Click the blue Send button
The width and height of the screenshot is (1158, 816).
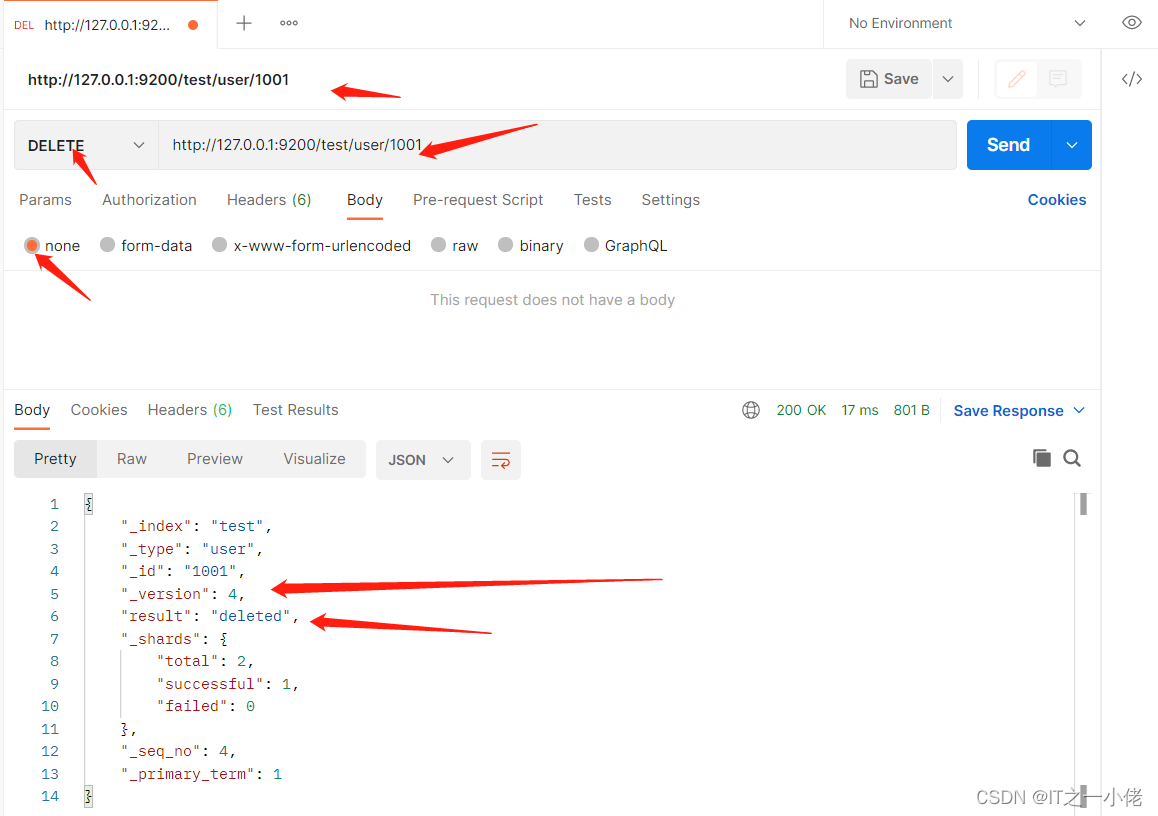coord(1008,145)
